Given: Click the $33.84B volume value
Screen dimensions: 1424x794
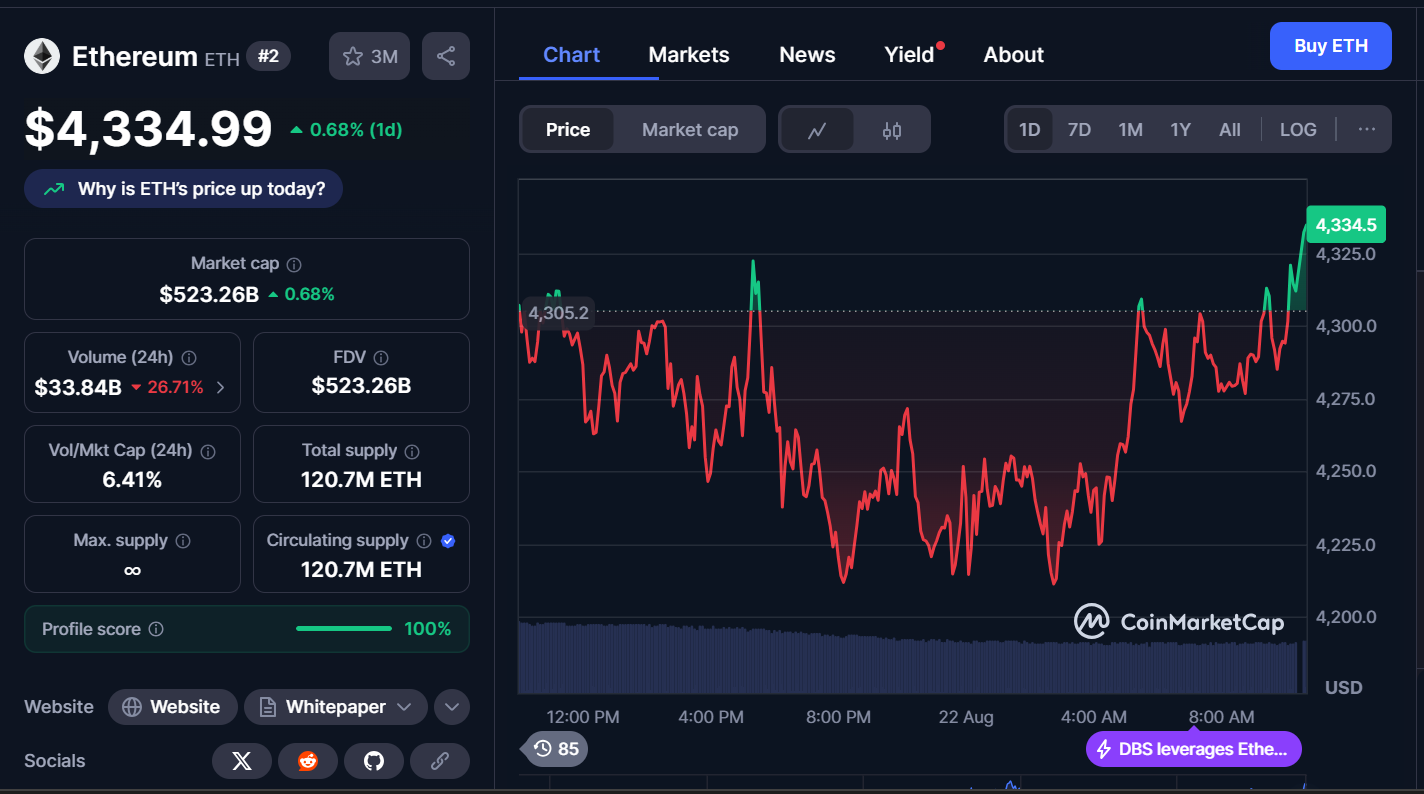Looking at the screenshot, I should [x=78, y=387].
